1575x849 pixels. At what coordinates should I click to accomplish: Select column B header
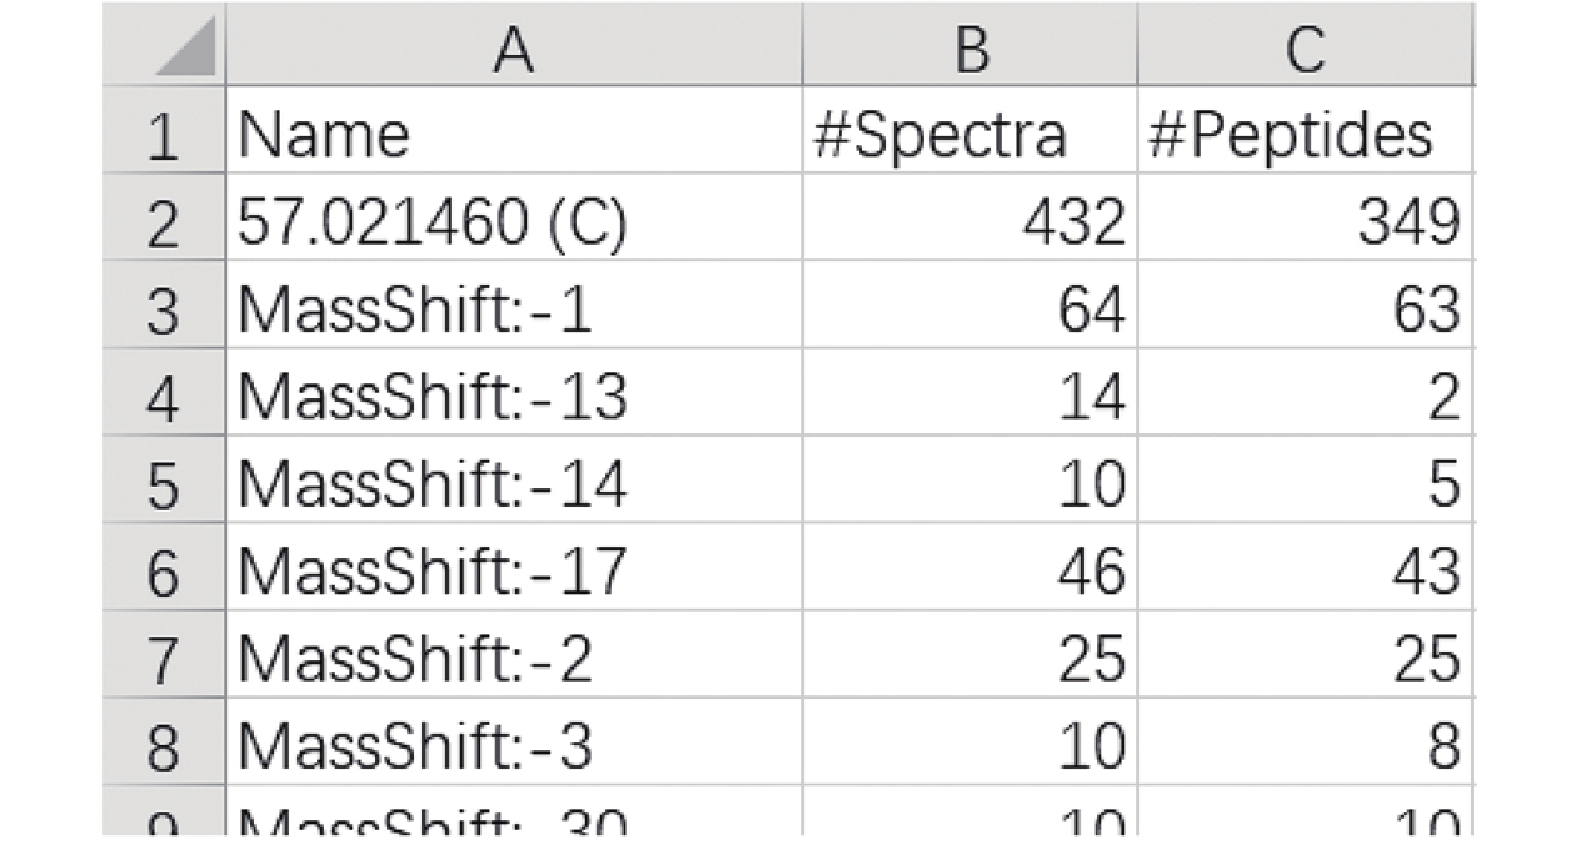pos(970,45)
